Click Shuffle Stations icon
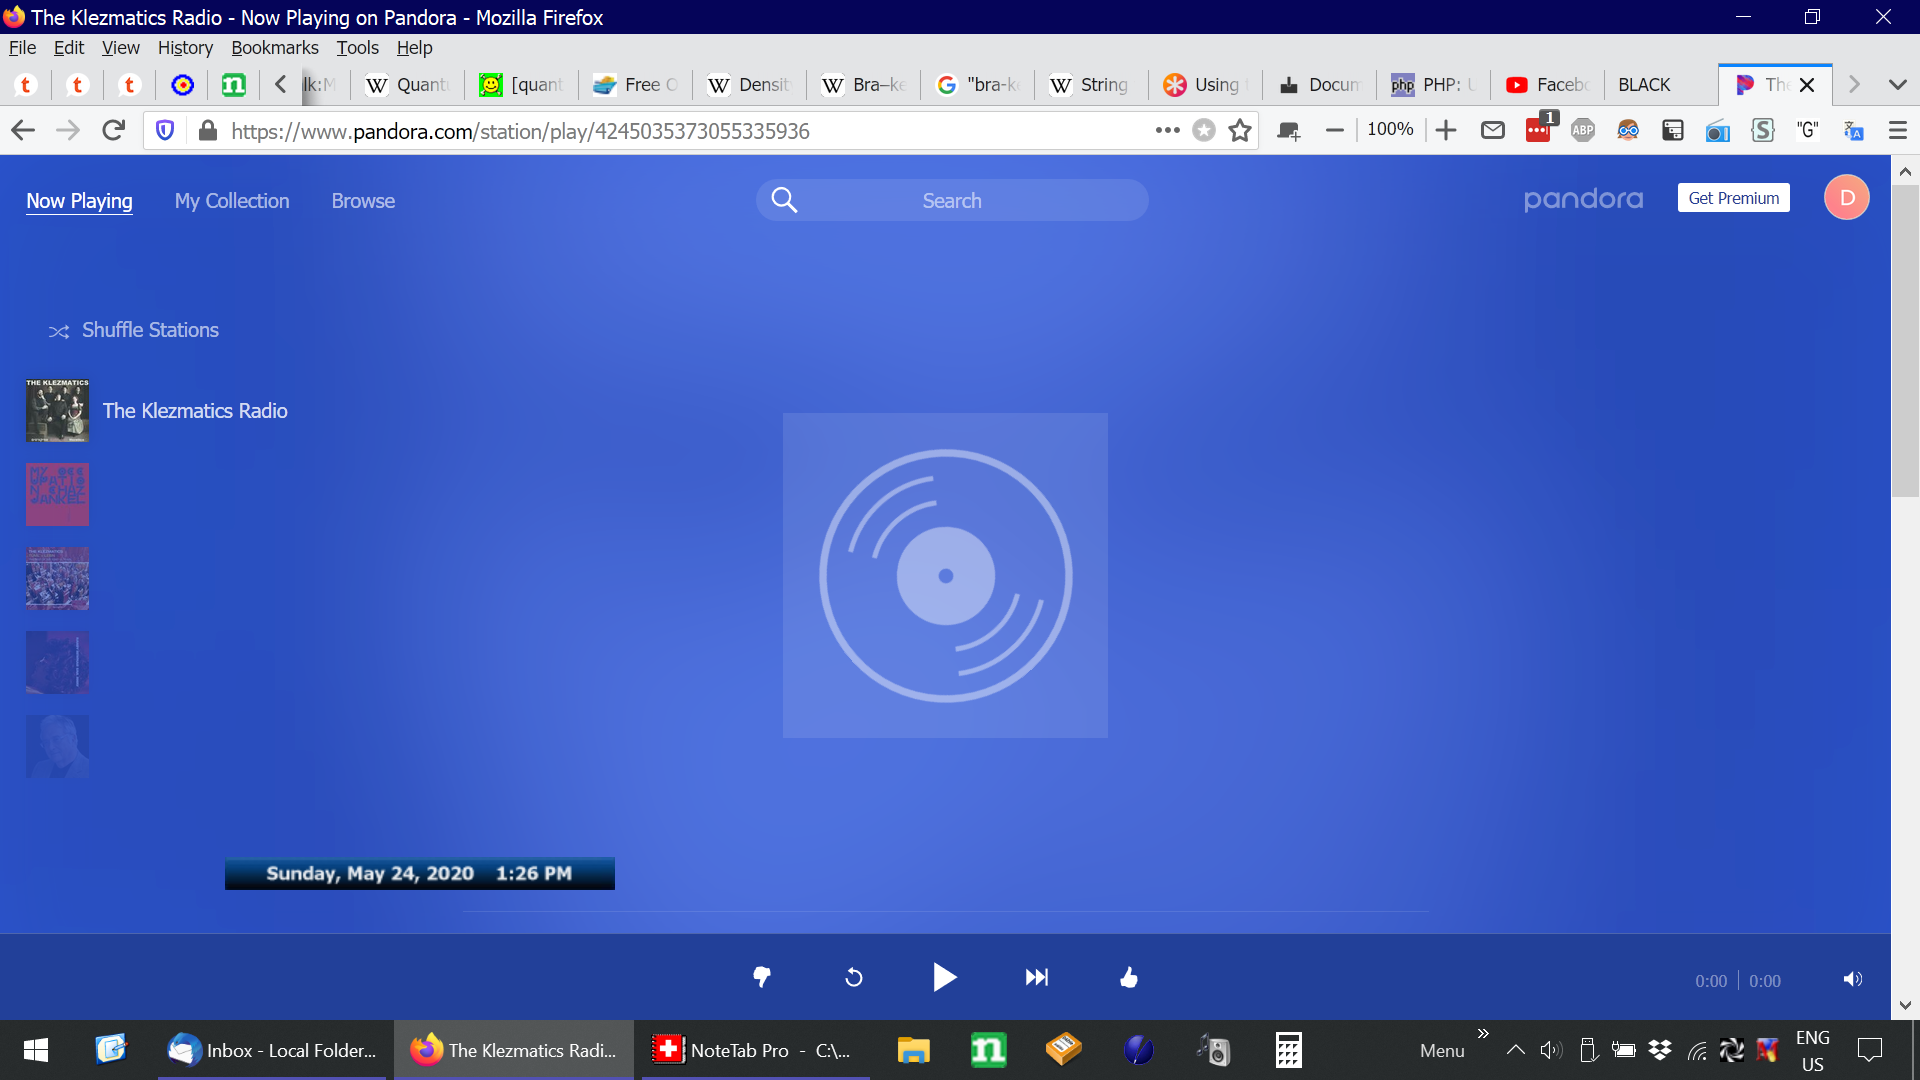Image resolution: width=1920 pixels, height=1080 pixels. 59,331
